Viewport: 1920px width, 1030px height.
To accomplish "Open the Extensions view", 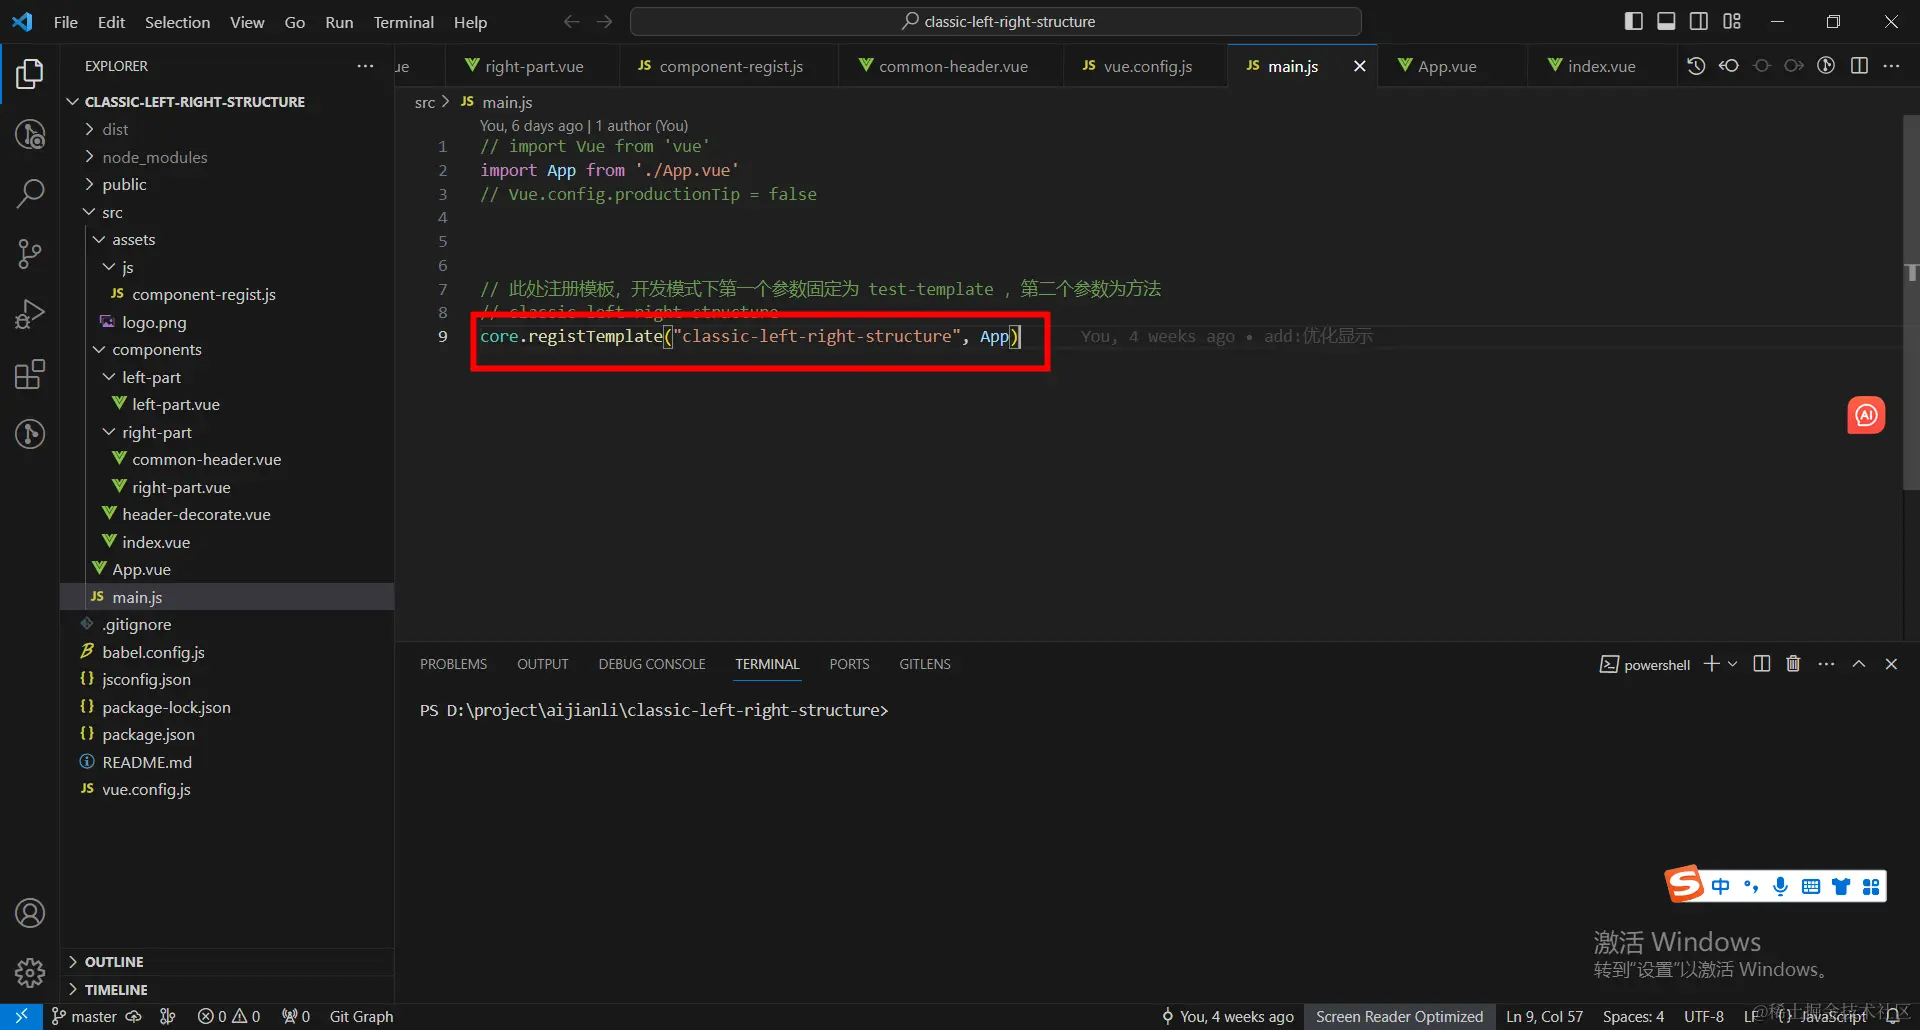I will [x=30, y=374].
